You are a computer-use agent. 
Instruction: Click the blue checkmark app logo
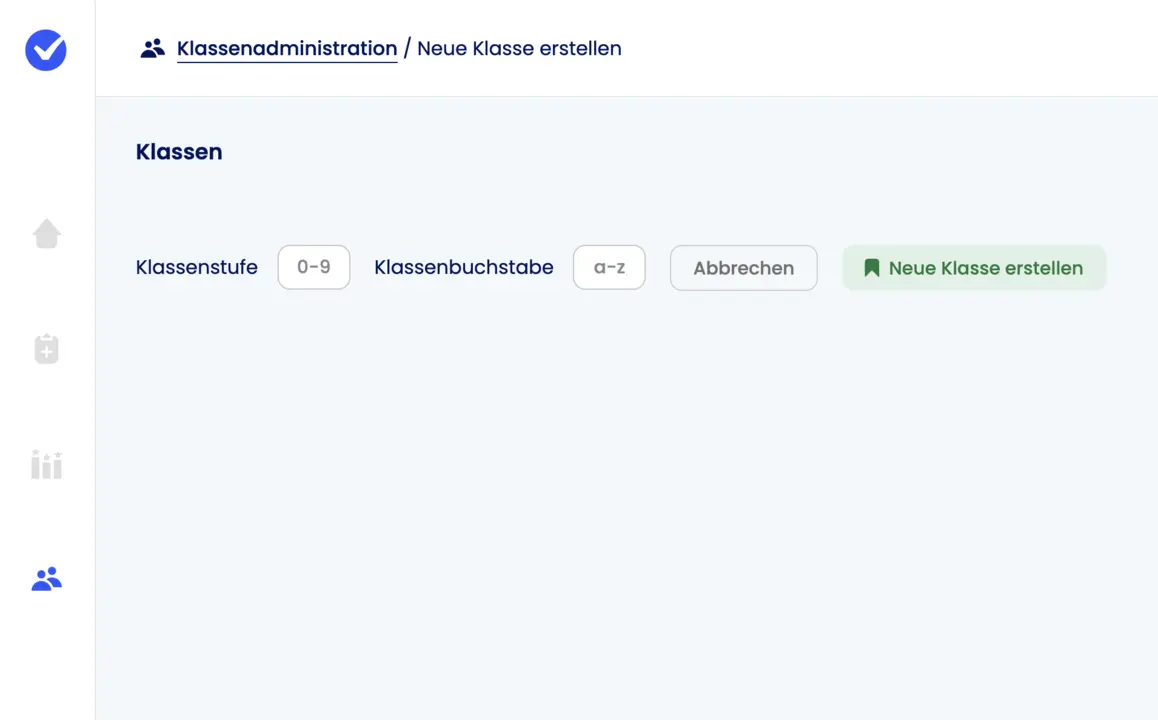[46, 50]
